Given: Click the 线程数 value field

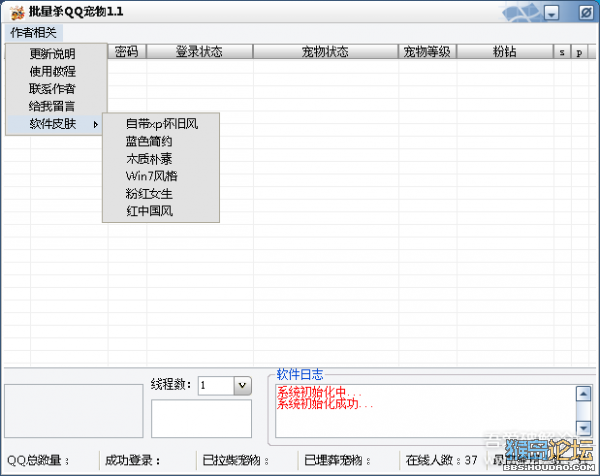Looking at the screenshot, I should coord(216,385).
